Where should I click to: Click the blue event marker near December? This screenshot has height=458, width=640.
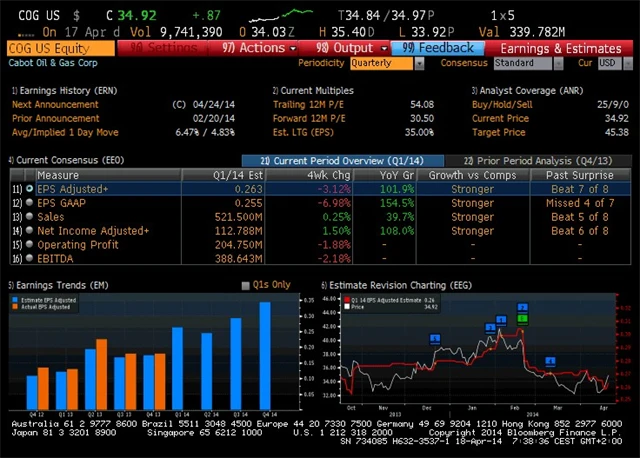[x=435, y=338]
